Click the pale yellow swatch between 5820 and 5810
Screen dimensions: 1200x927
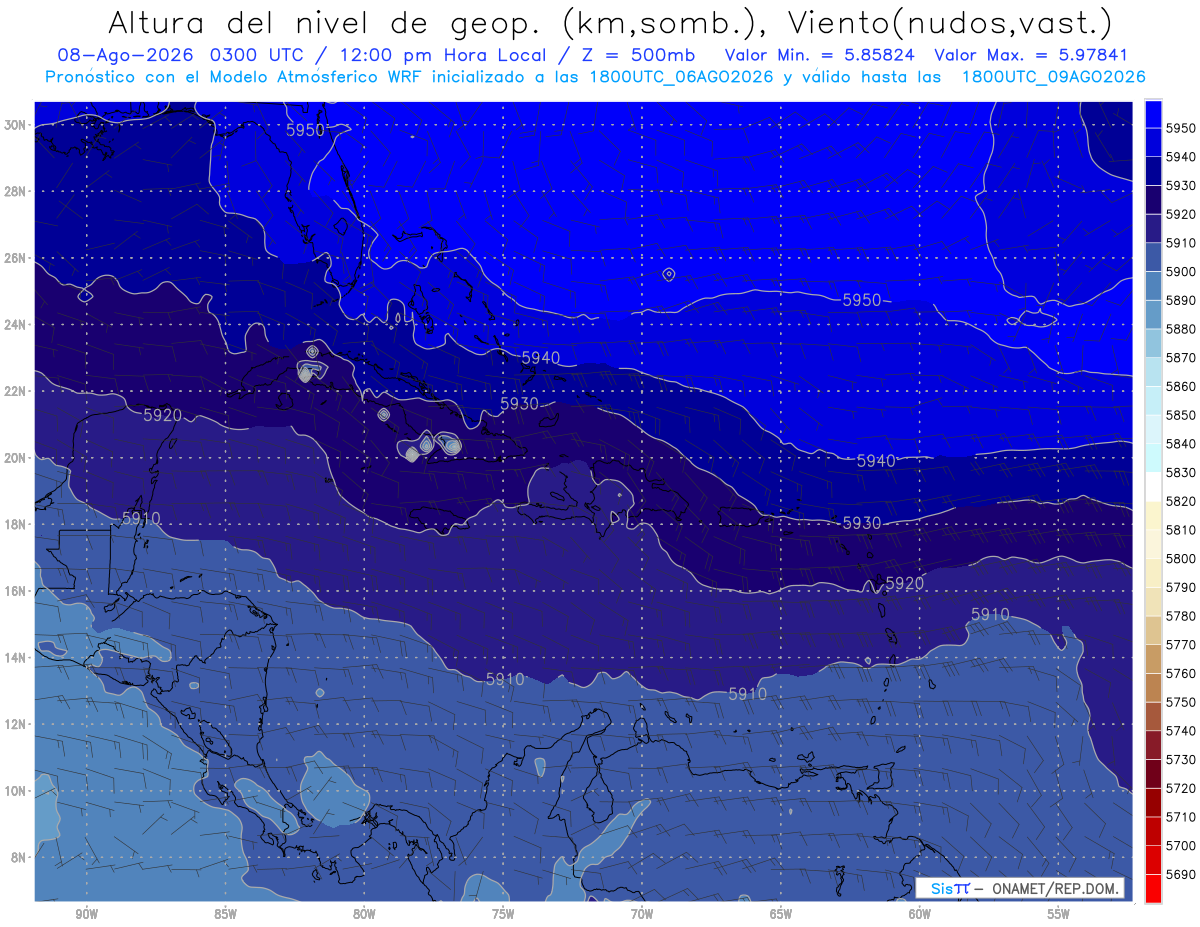pyautogui.click(x=1153, y=515)
